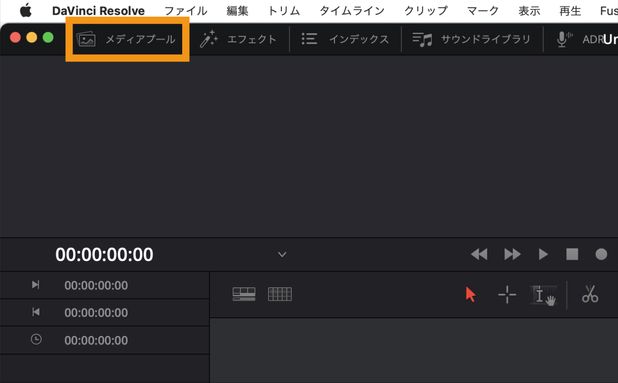Open the Sound Library (サウンドライブラリ) panel
618x383 pixels.
click(471, 39)
